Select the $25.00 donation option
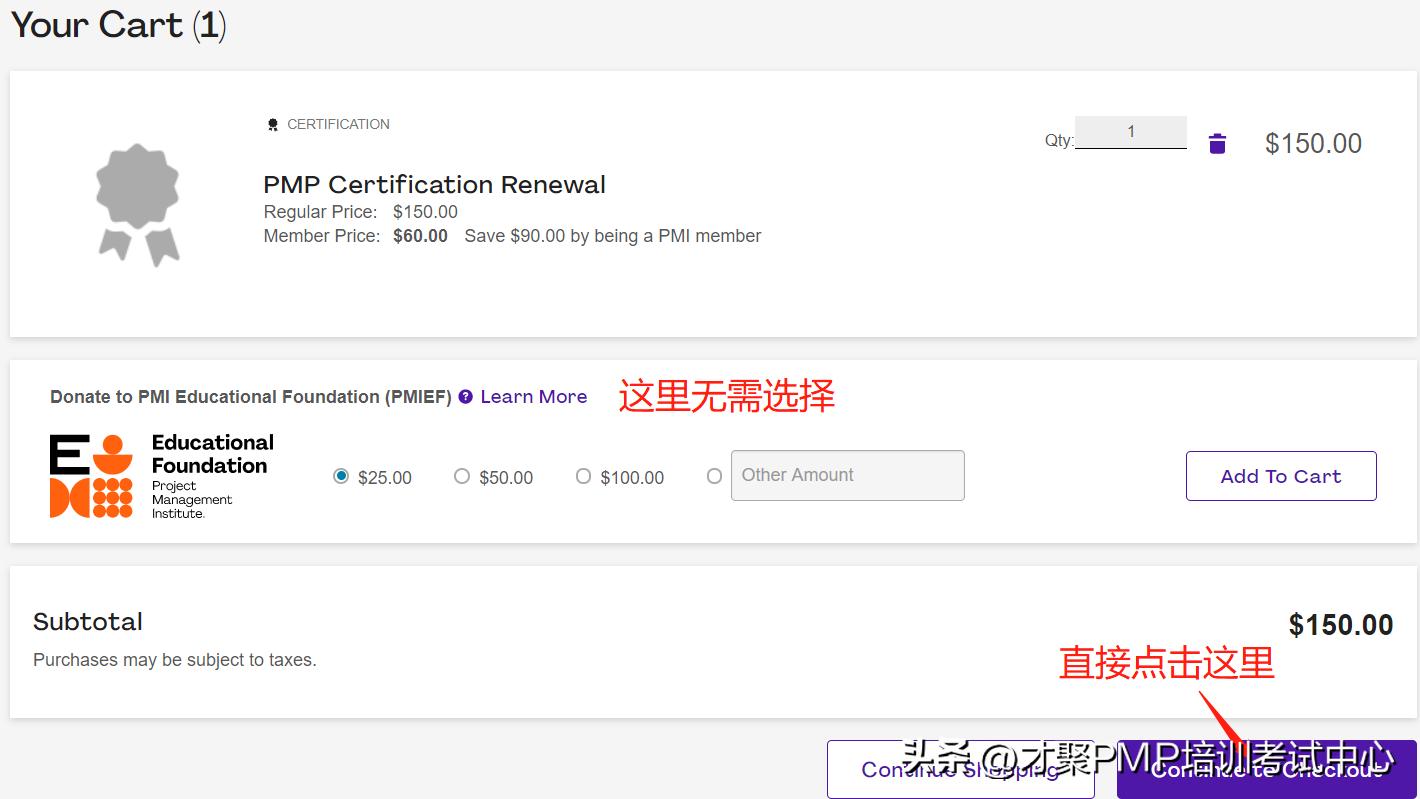The height and width of the screenshot is (799, 1420). tap(341, 477)
